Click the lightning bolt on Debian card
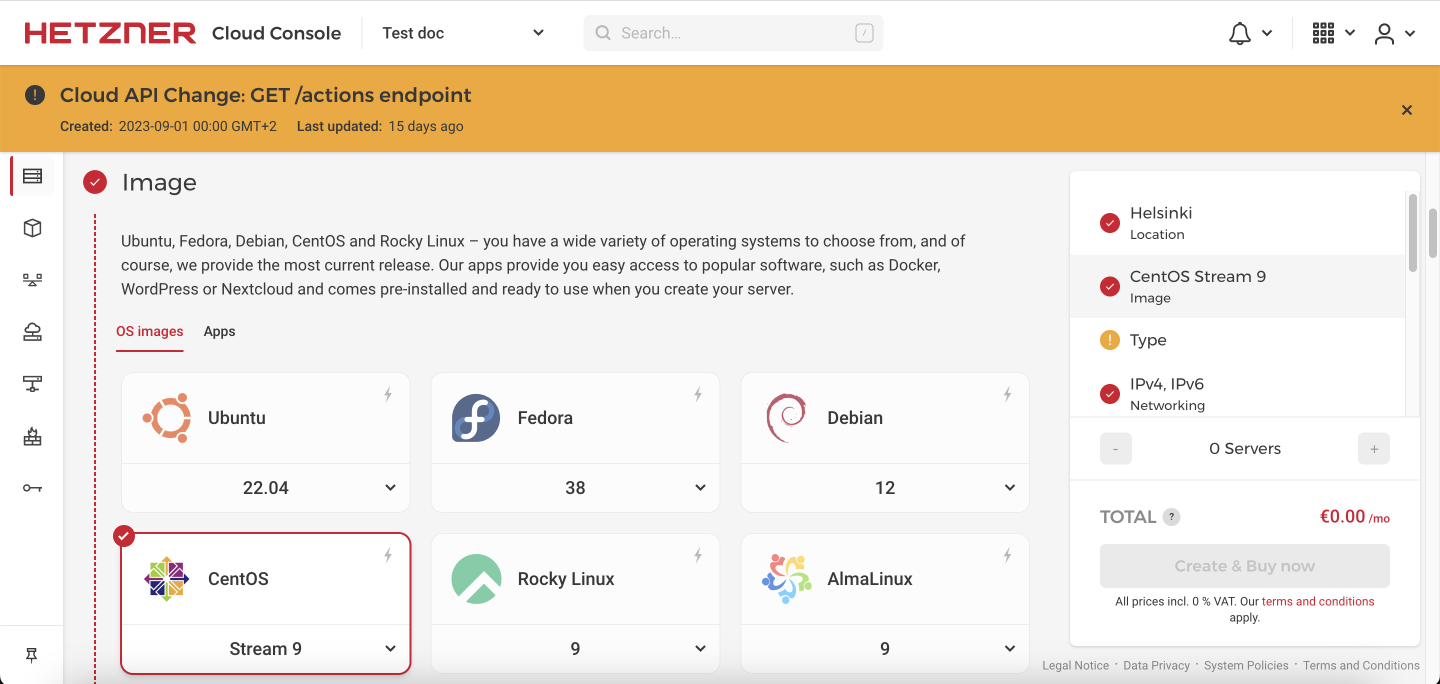This screenshot has width=1440, height=684. coord(1008,395)
